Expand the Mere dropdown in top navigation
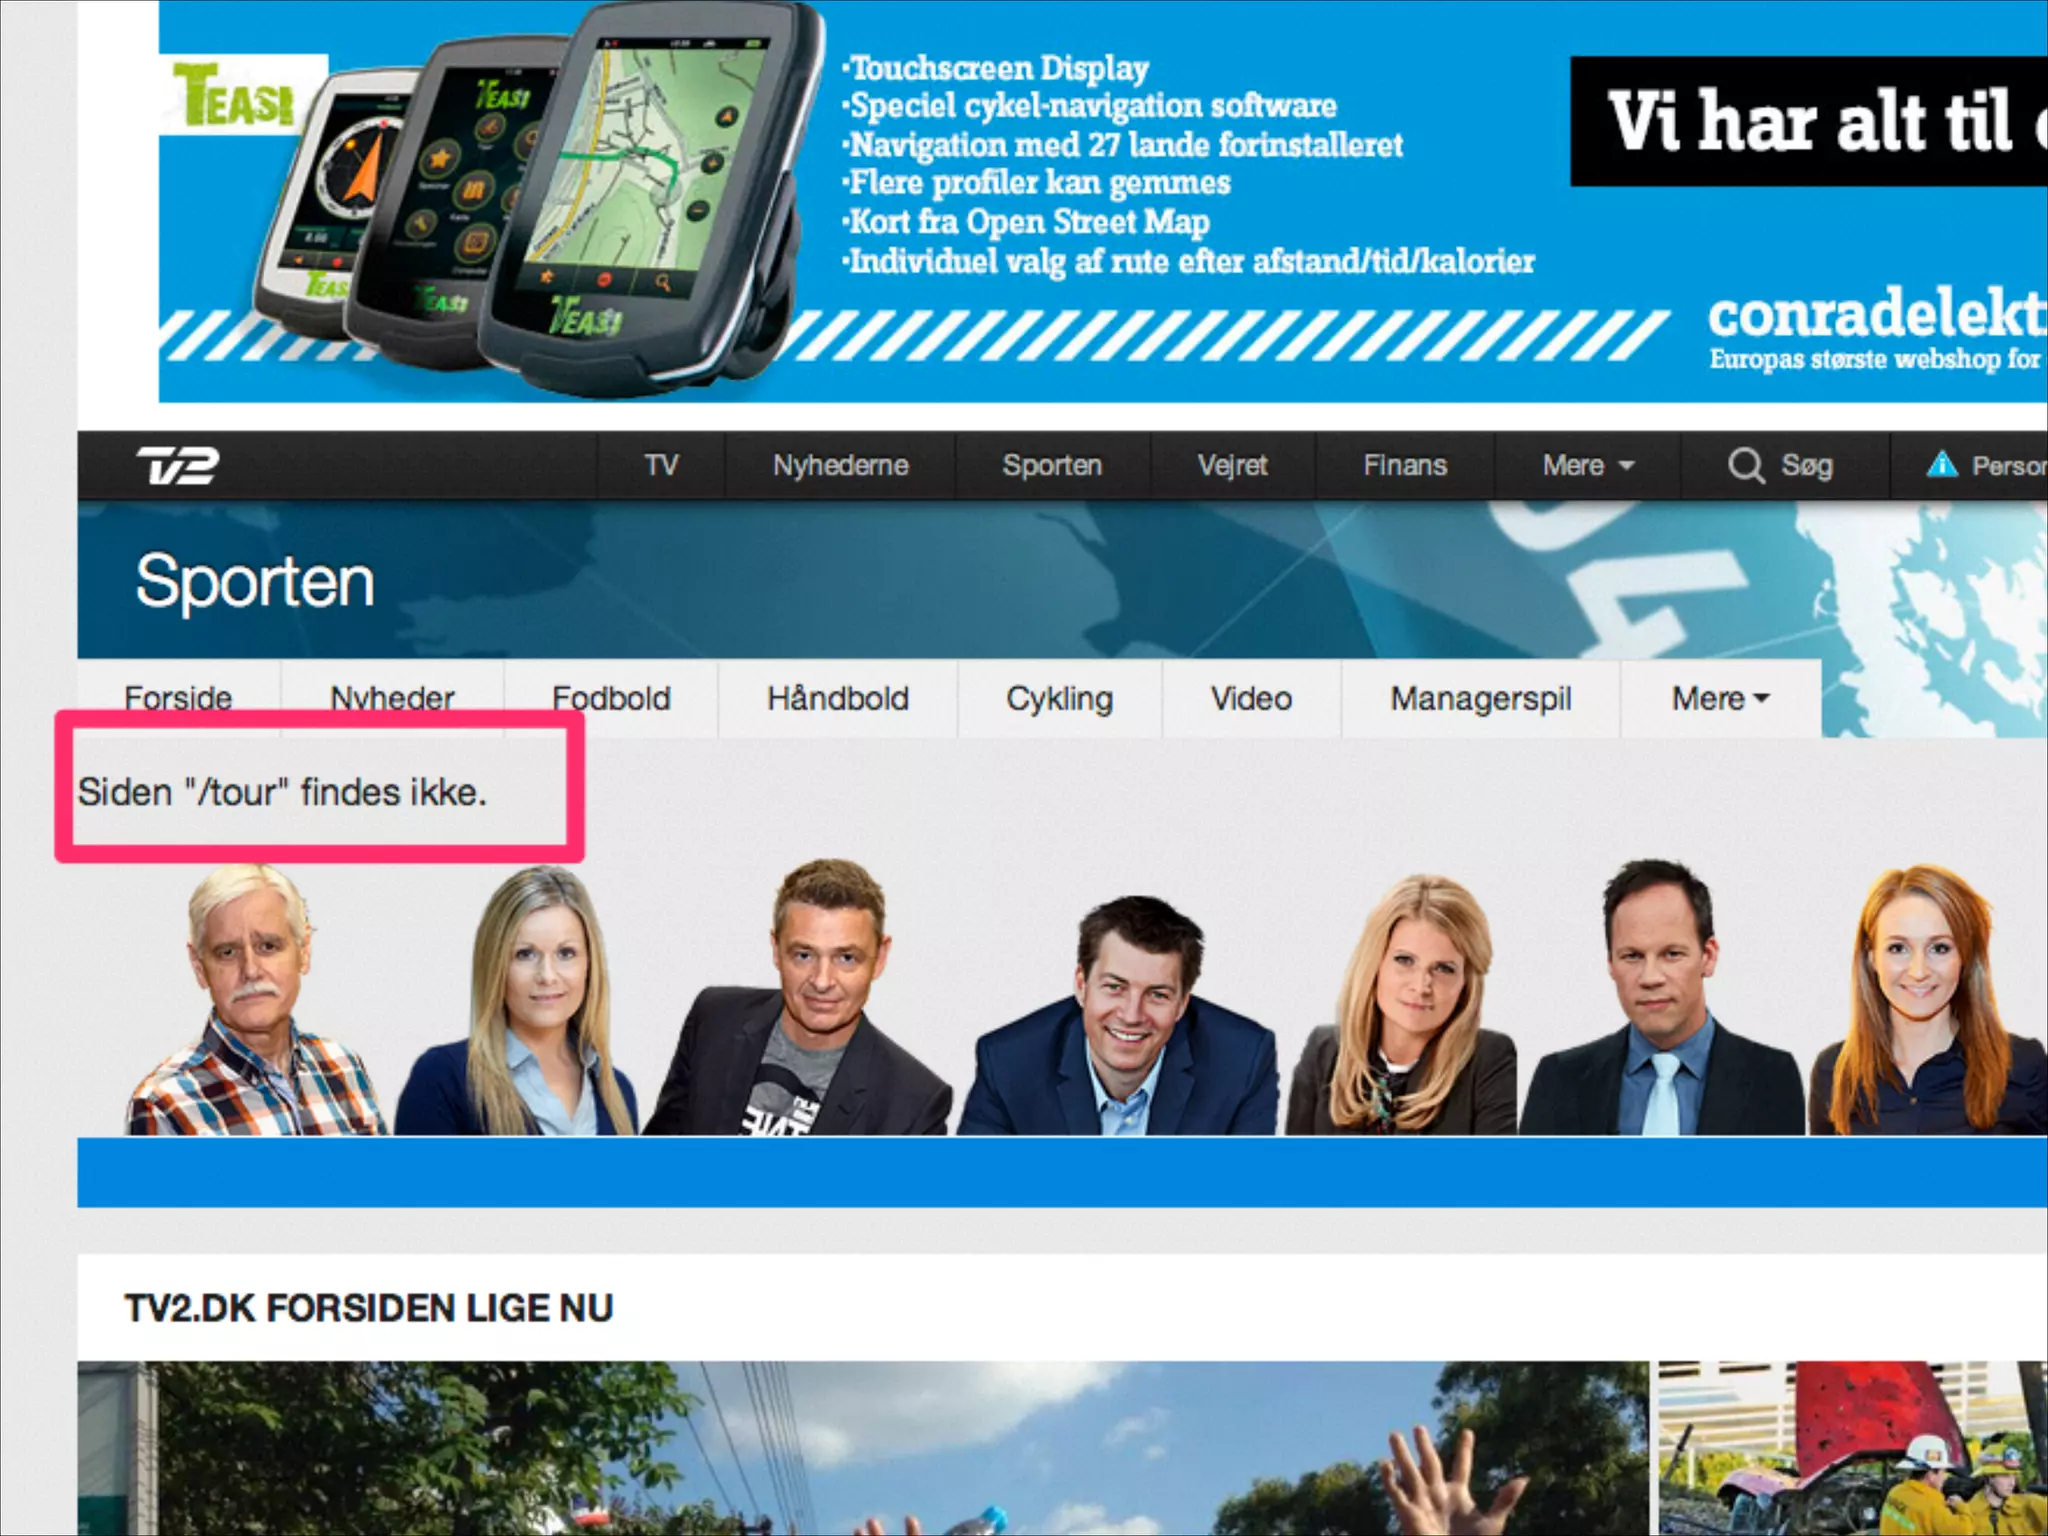The image size is (2048, 1536). [1587, 466]
